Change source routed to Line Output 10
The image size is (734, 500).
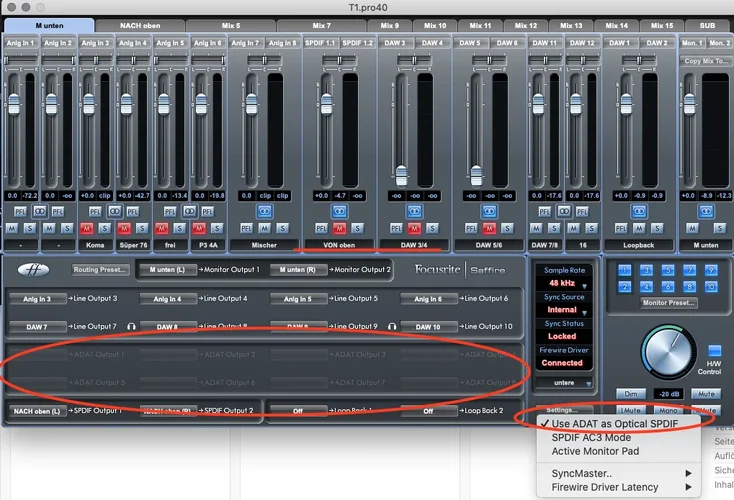[428, 327]
